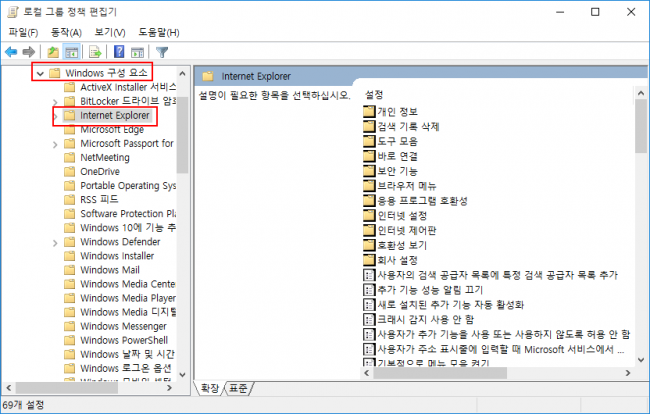
Task: Select RSS 피드 in the tree
Action: pos(92,199)
